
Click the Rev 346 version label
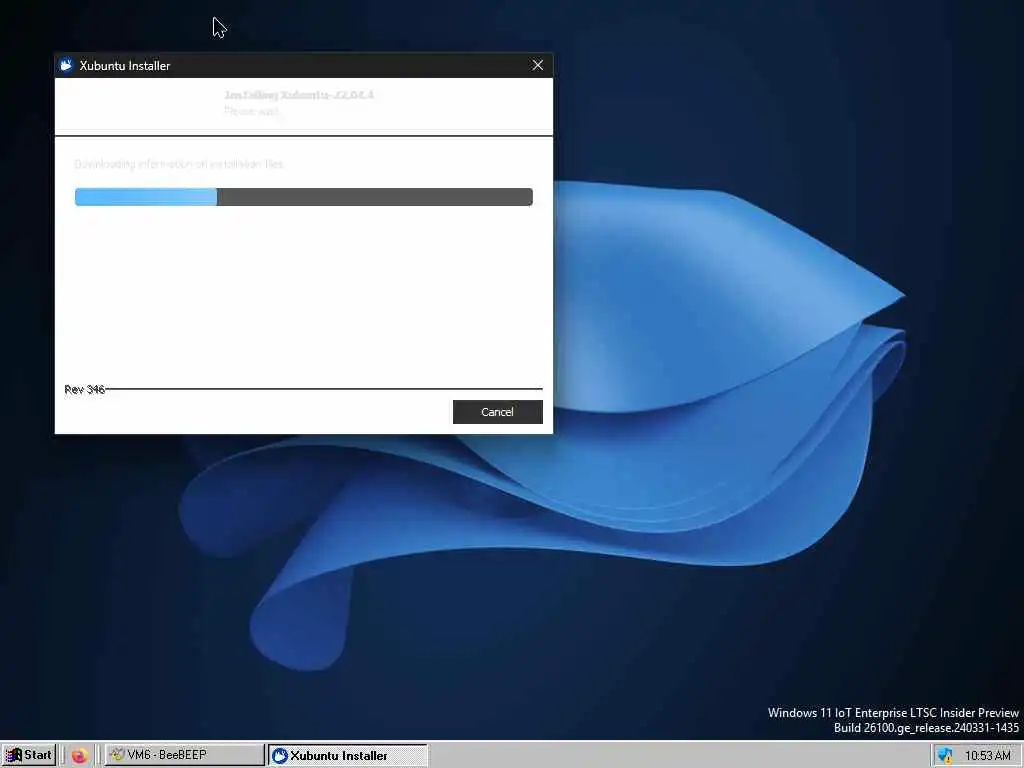click(84, 389)
